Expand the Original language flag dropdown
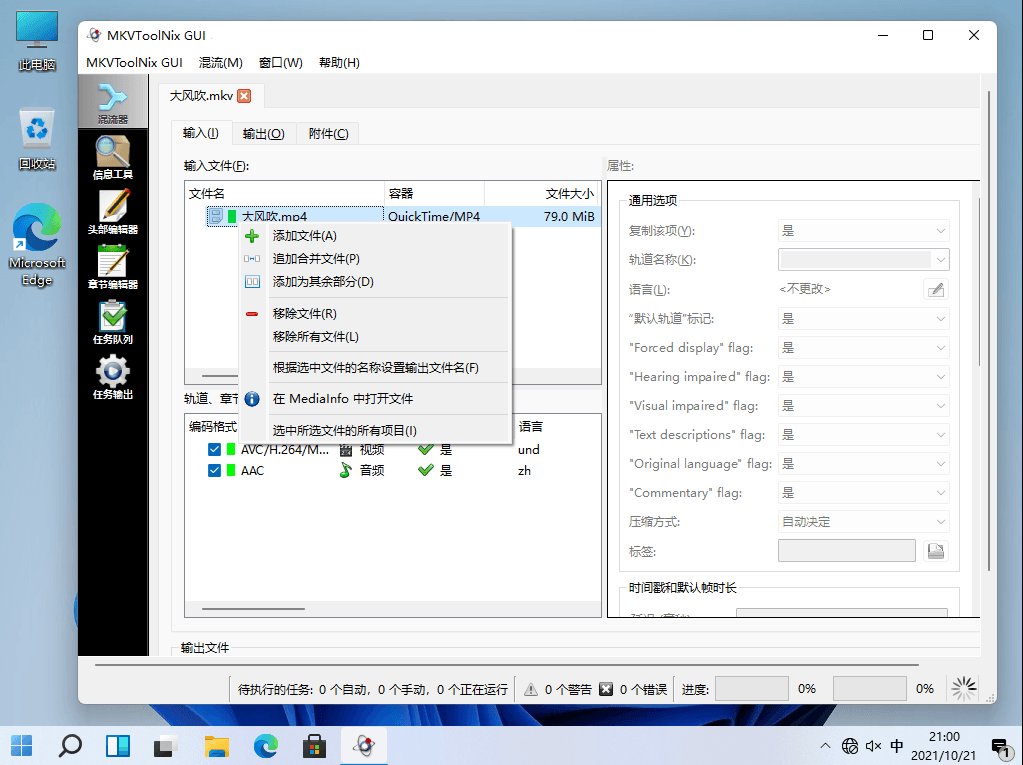Image resolution: width=1023 pixels, height=765 pixels. tap(863, 464)
